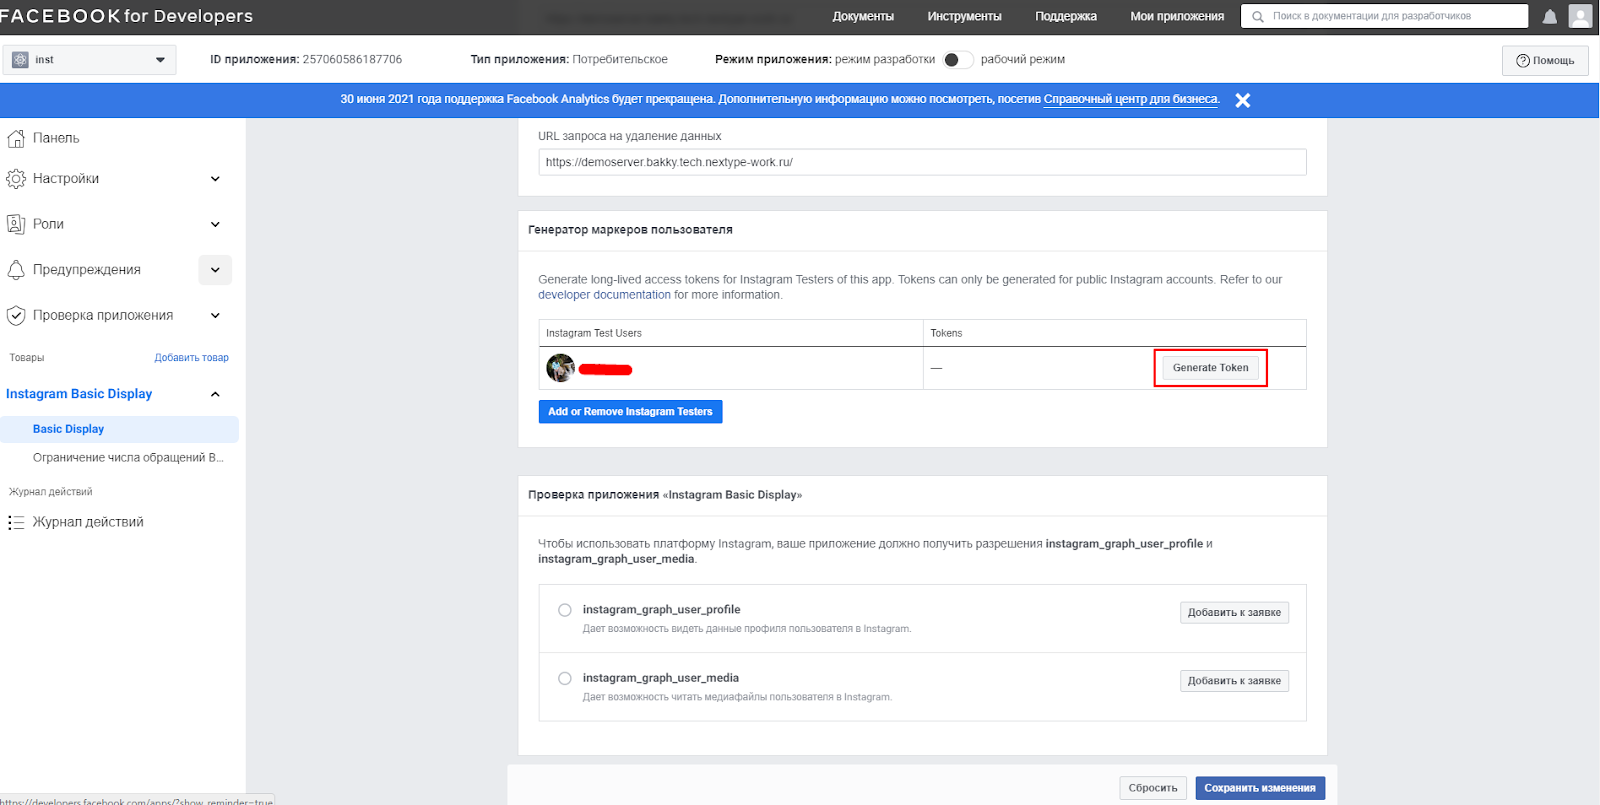The width and height of the screenshot is (1600, 805).
Task: Open the Инструменты menu
Action: coord(964,16)
